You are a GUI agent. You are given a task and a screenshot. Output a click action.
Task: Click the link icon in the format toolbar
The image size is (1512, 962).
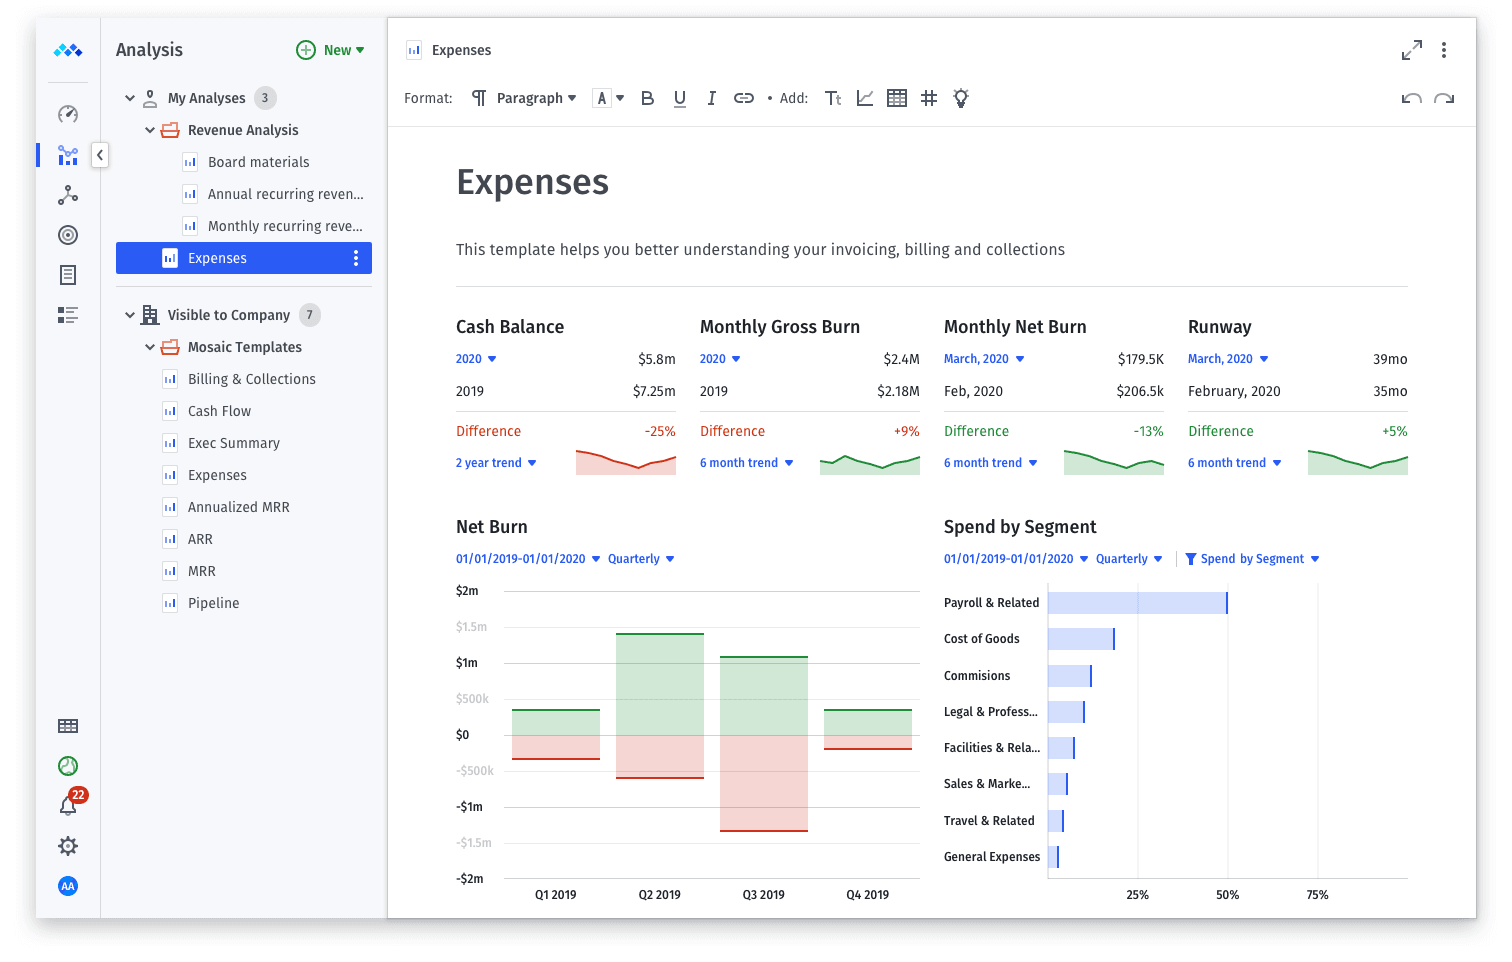click(744, 98)
